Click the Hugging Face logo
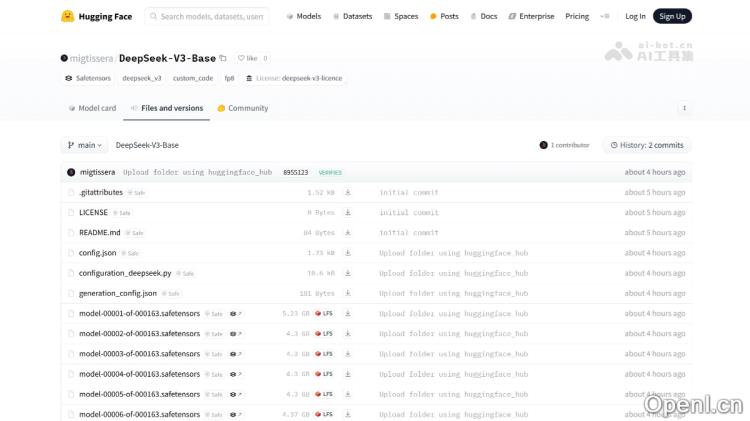 pos(97,16)
